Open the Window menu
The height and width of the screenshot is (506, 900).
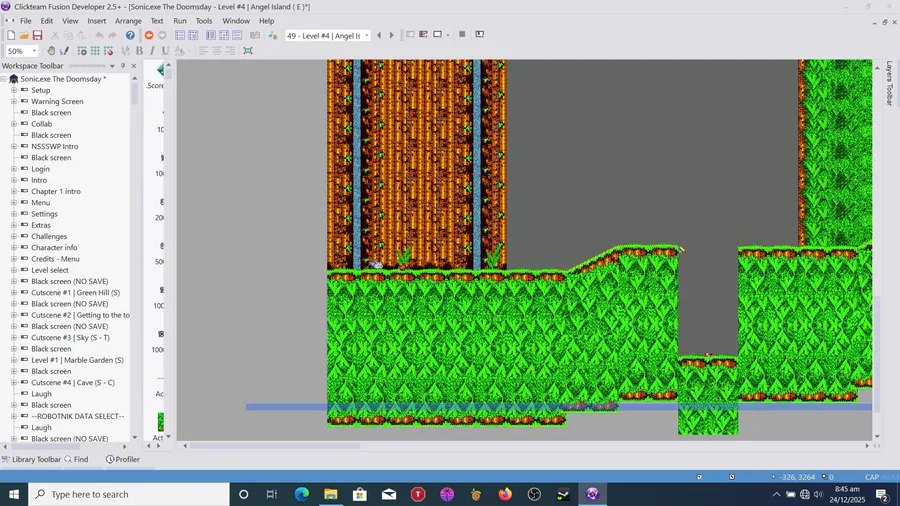(x=236, y=21)
